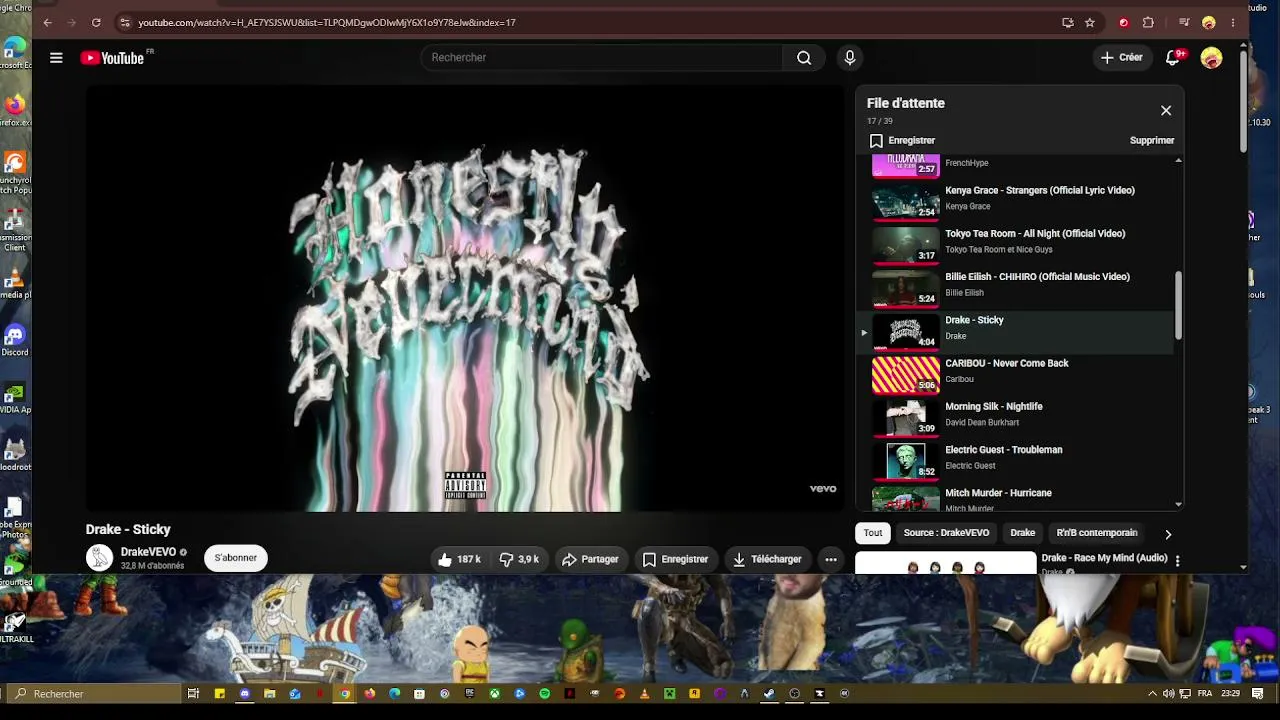Start voice search with the microphone

point(850,58)
